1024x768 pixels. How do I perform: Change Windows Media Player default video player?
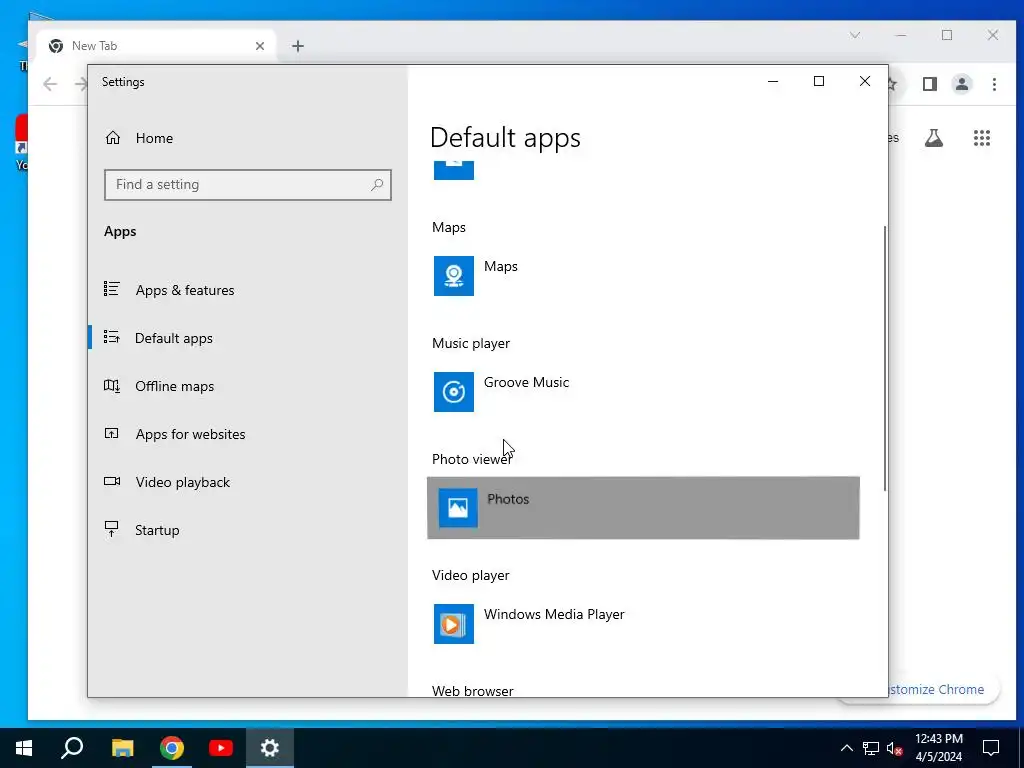643,624
